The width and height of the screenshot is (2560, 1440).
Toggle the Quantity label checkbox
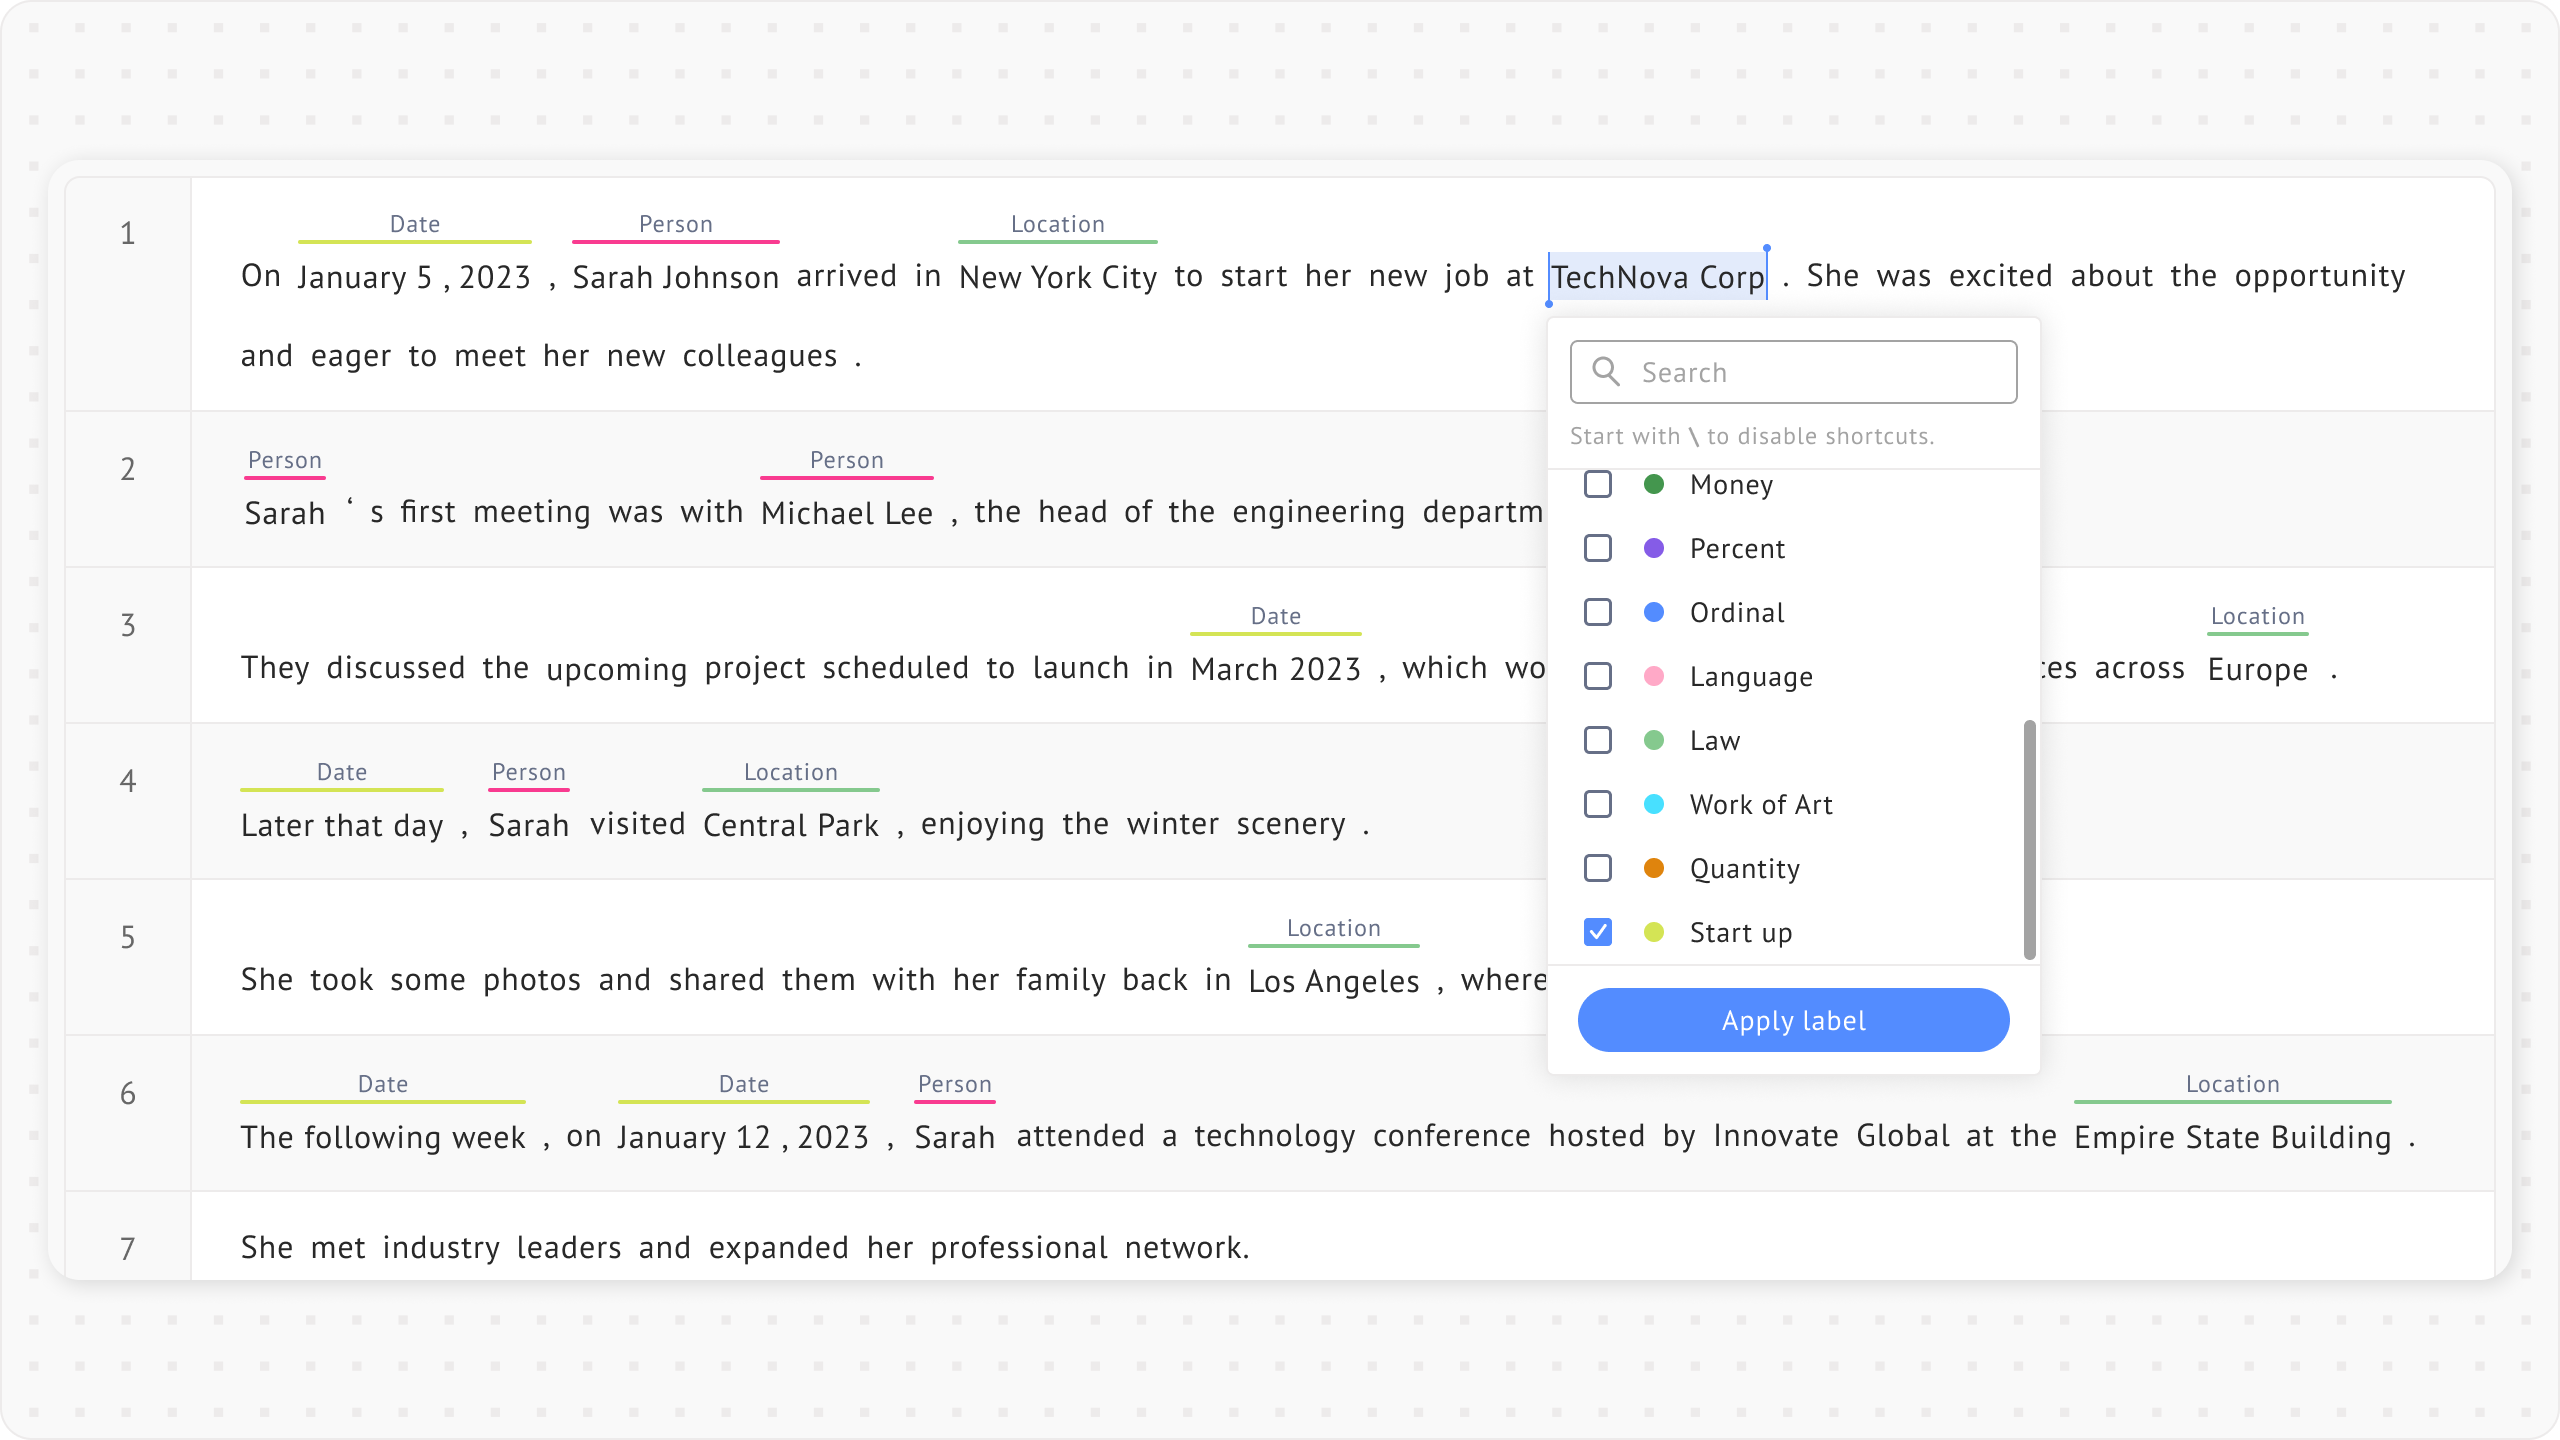click(1598, 868)
